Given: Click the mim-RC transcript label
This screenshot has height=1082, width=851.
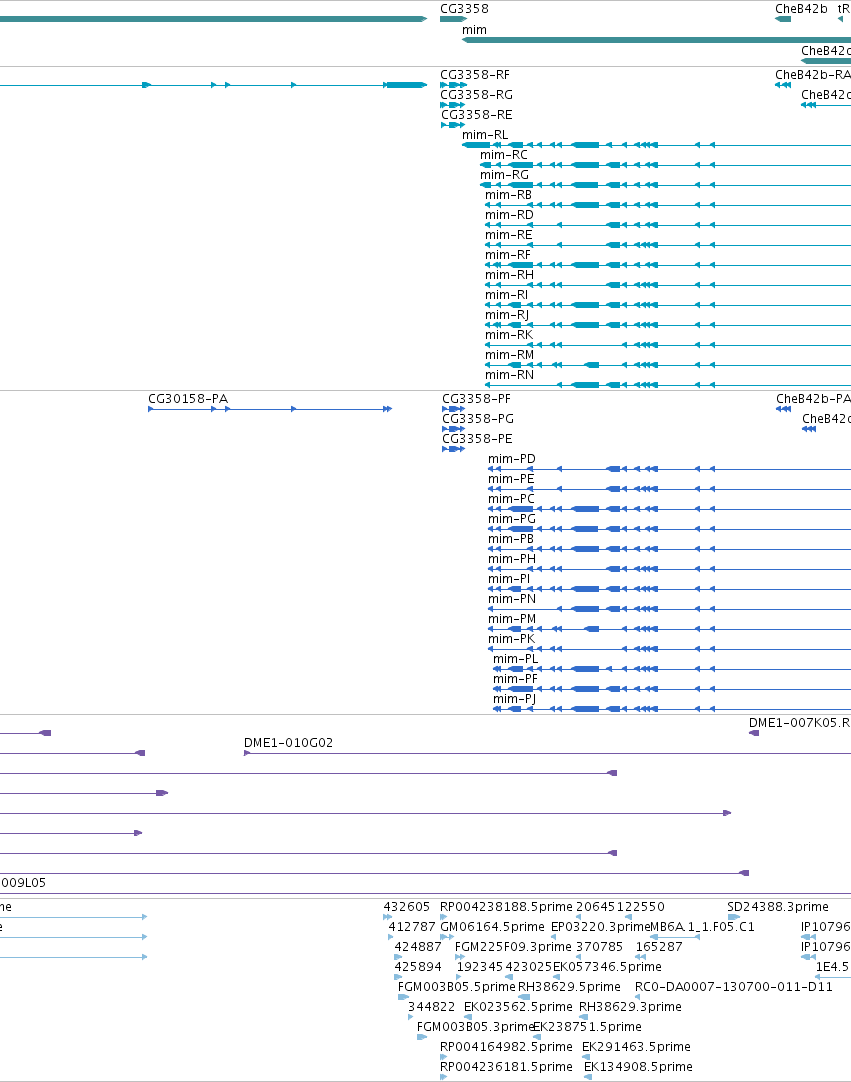Looking at the screenshot, I should (504, 155).
